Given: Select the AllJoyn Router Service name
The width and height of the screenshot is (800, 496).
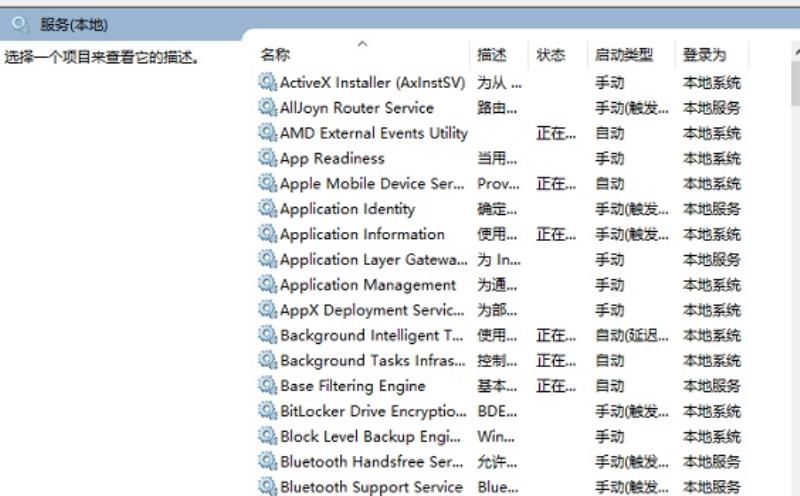Looking at the screenshot, I should (x=357, y=108).
